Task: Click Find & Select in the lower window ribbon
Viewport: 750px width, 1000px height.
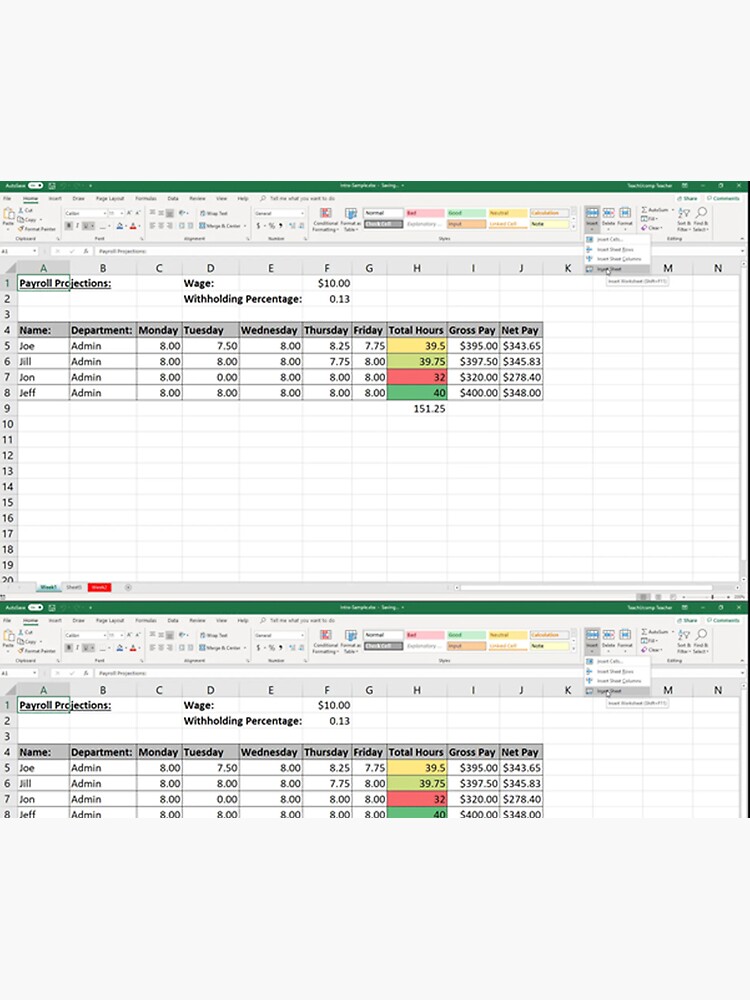Action: click(702, 642)
